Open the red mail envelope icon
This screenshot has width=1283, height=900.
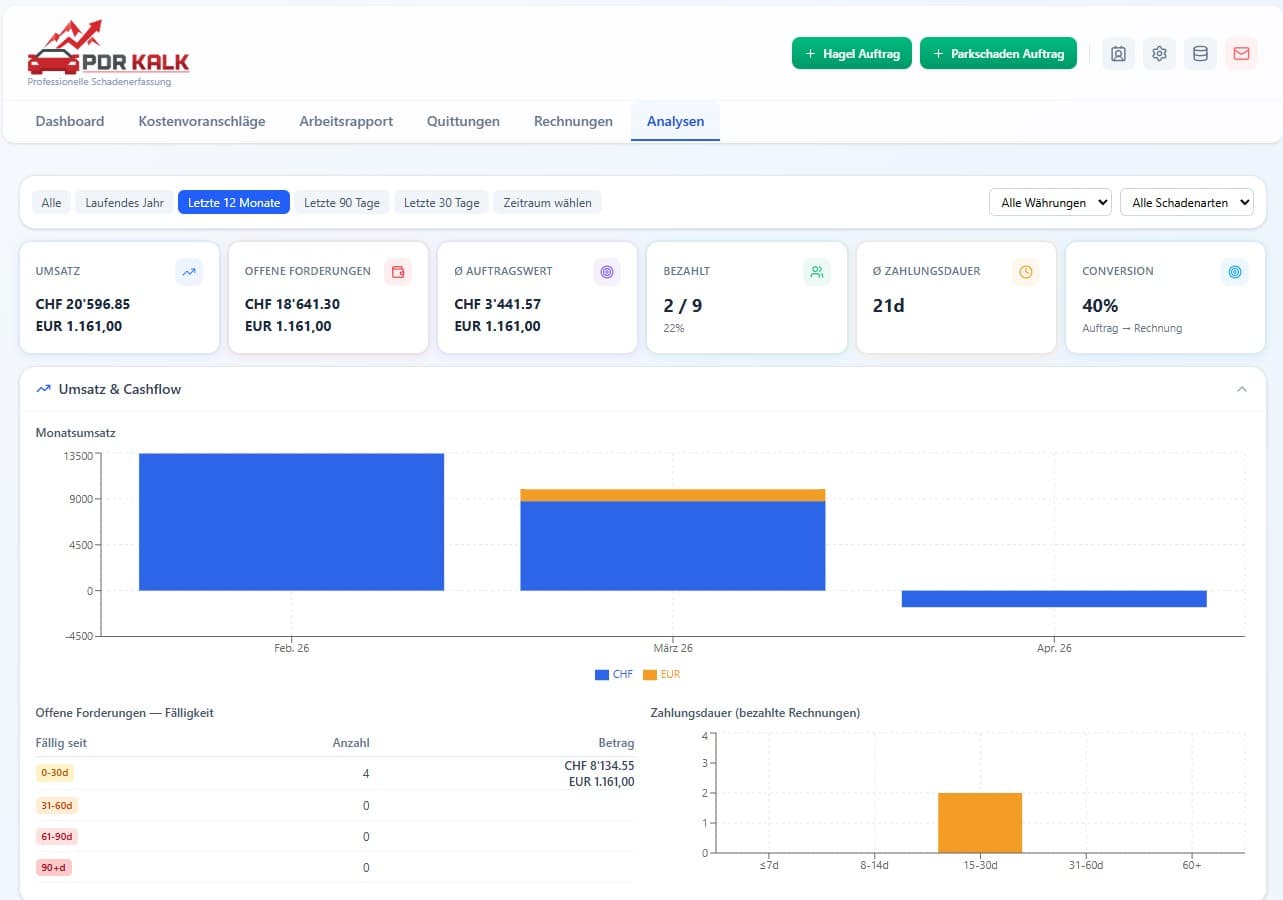coord(1241,53)
